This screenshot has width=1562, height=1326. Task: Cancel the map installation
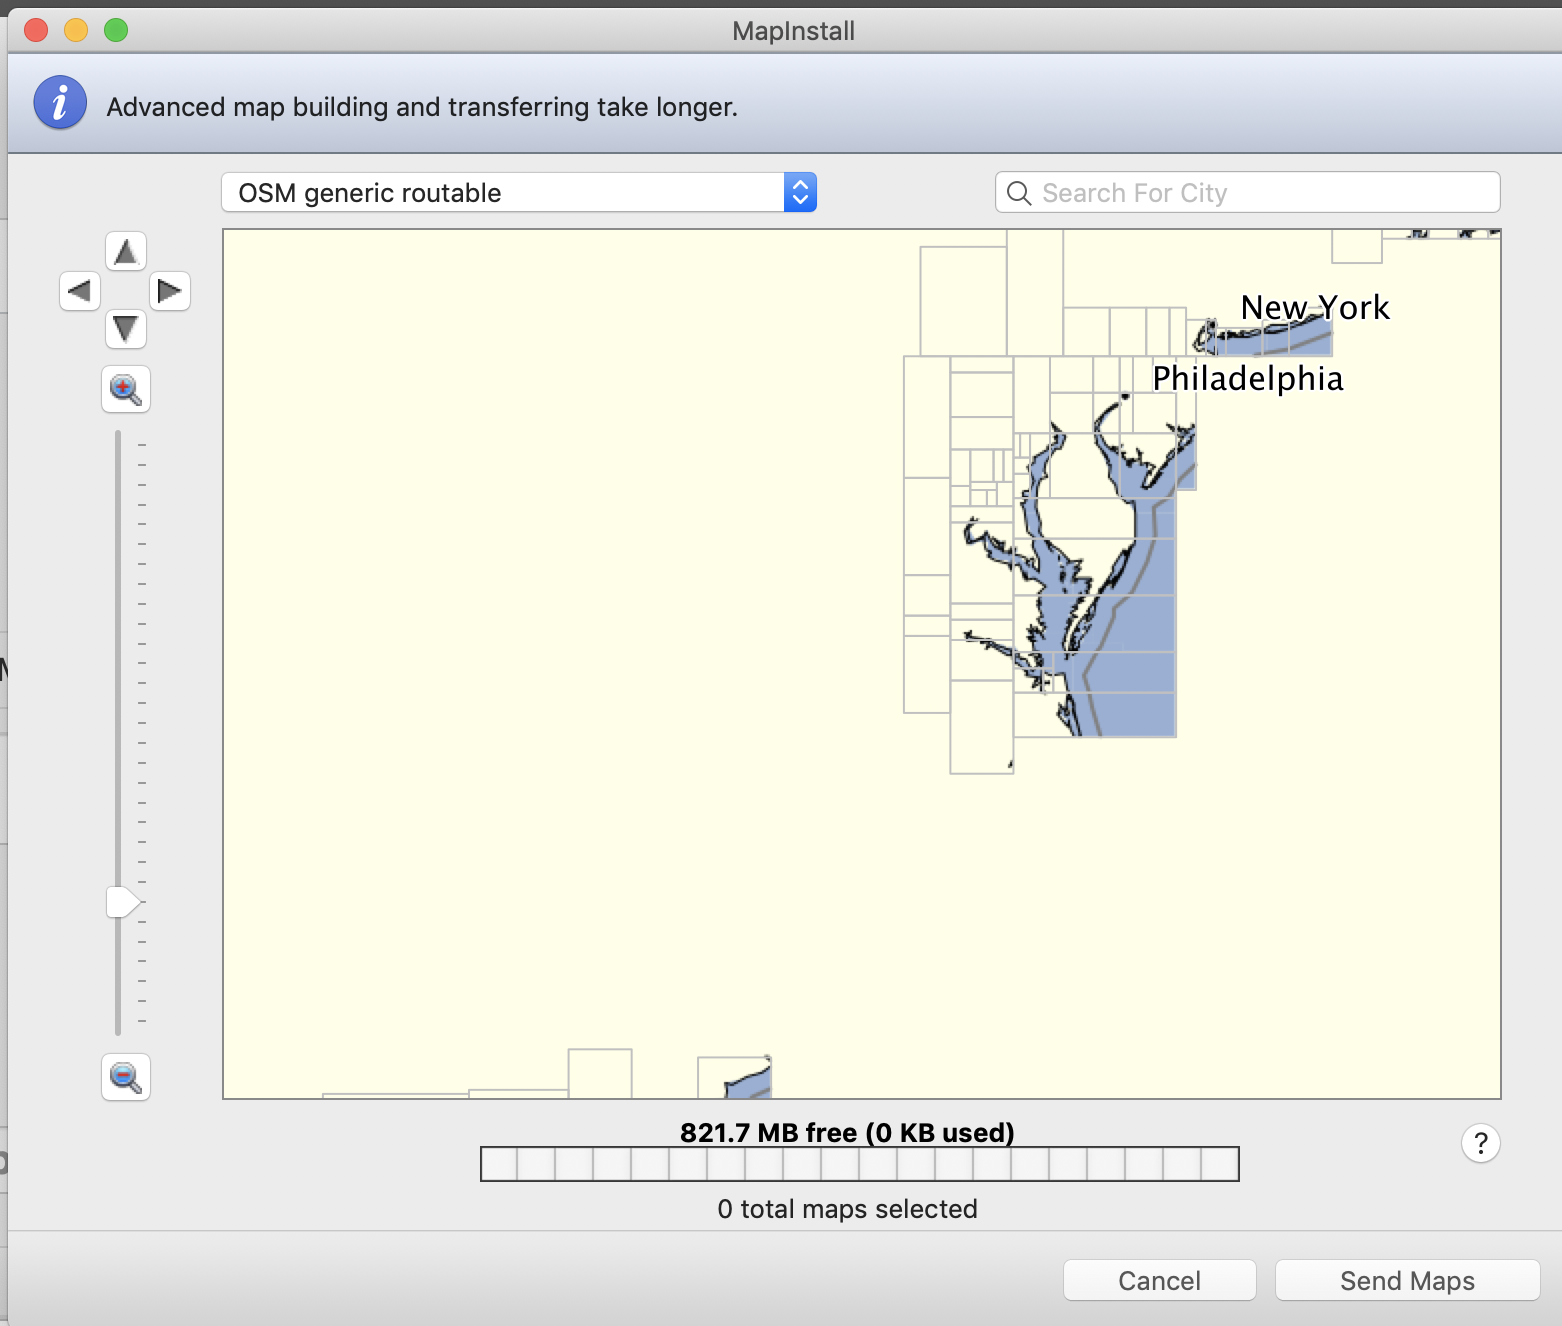(1160, 1281)
